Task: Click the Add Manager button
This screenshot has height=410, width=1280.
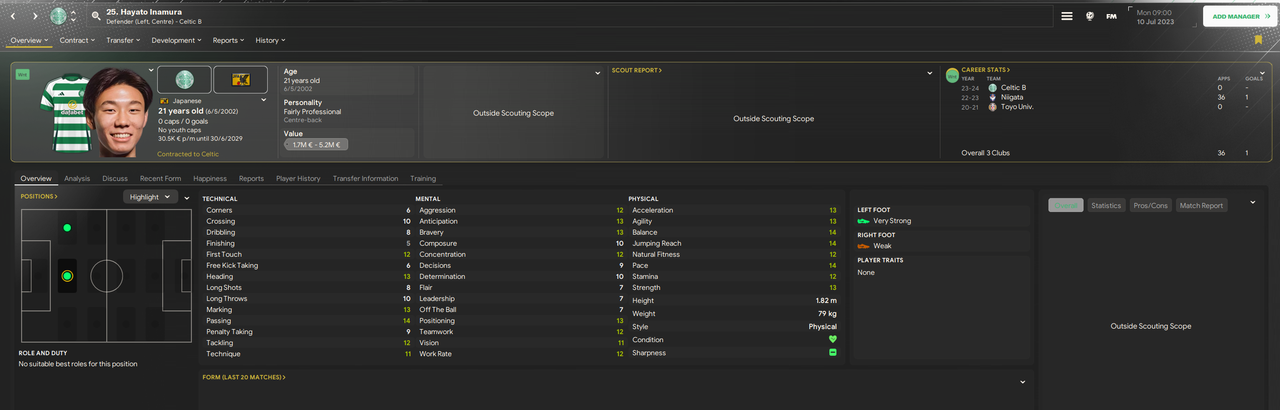Action: (x=1239, y=16)
